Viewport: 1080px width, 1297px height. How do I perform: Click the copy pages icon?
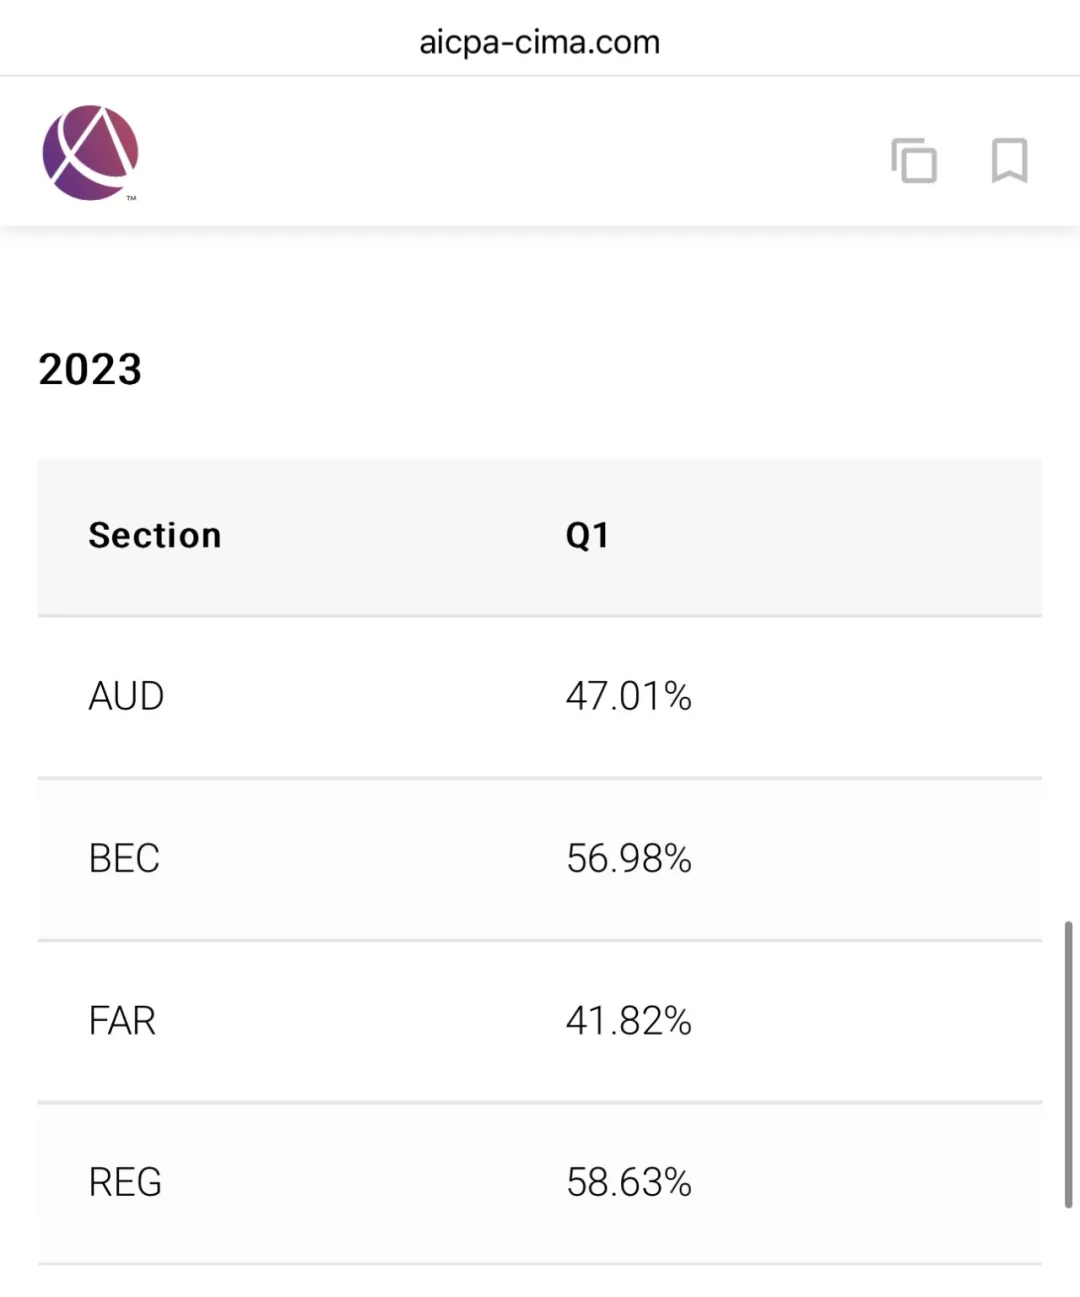(x=914, y=160)
